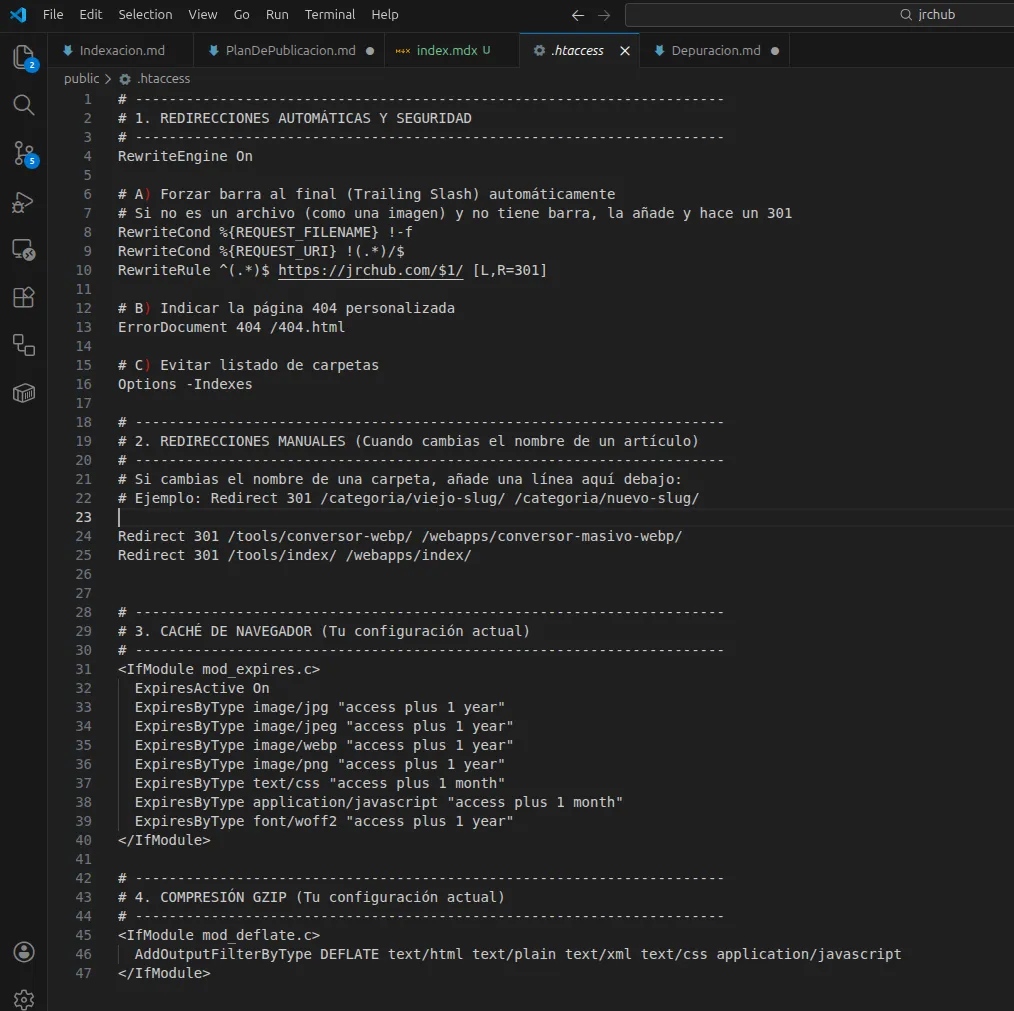Close the .htaccess editor tab

(625, 50)
